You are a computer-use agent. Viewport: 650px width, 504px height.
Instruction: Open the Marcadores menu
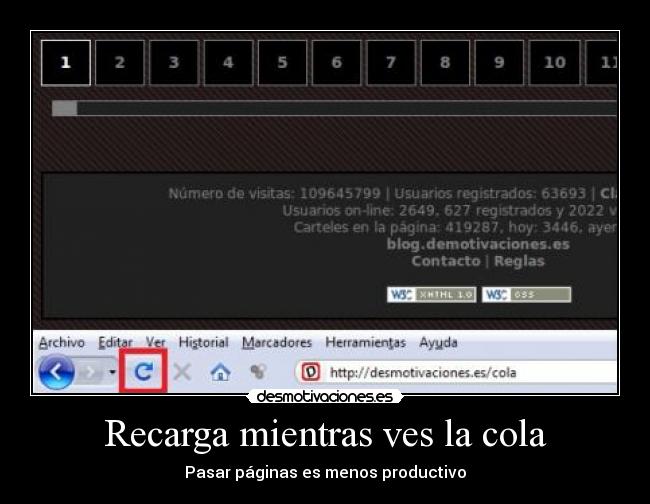click(x=277, y=343)
